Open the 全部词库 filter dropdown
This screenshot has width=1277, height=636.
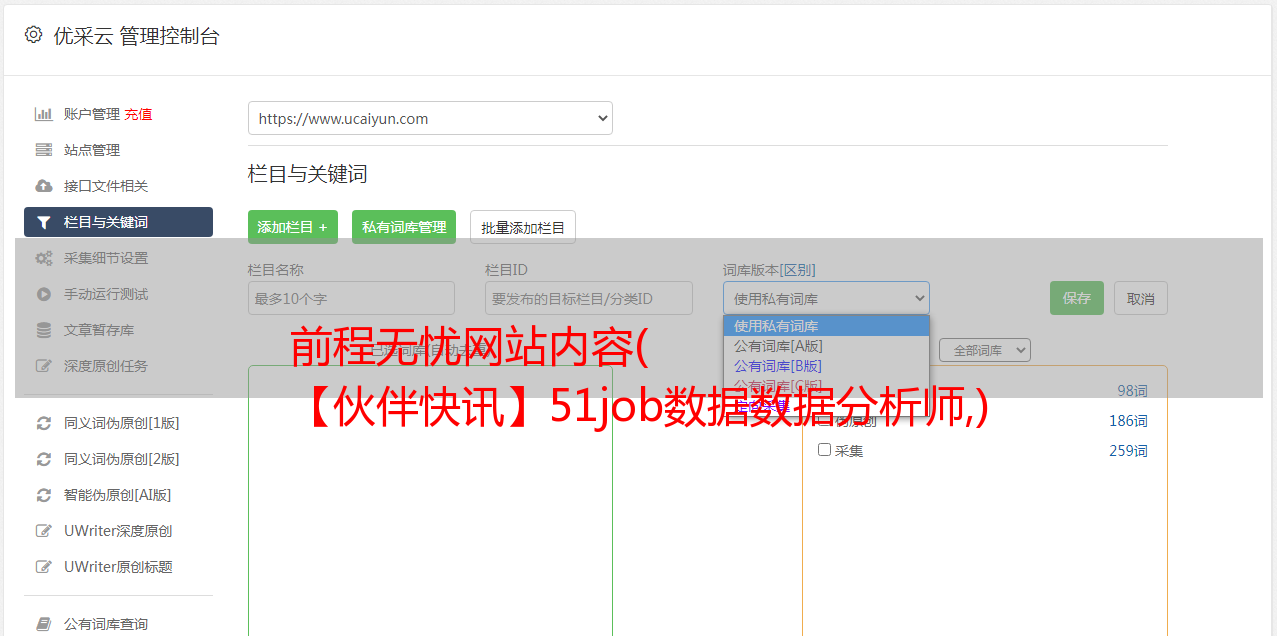985,350
